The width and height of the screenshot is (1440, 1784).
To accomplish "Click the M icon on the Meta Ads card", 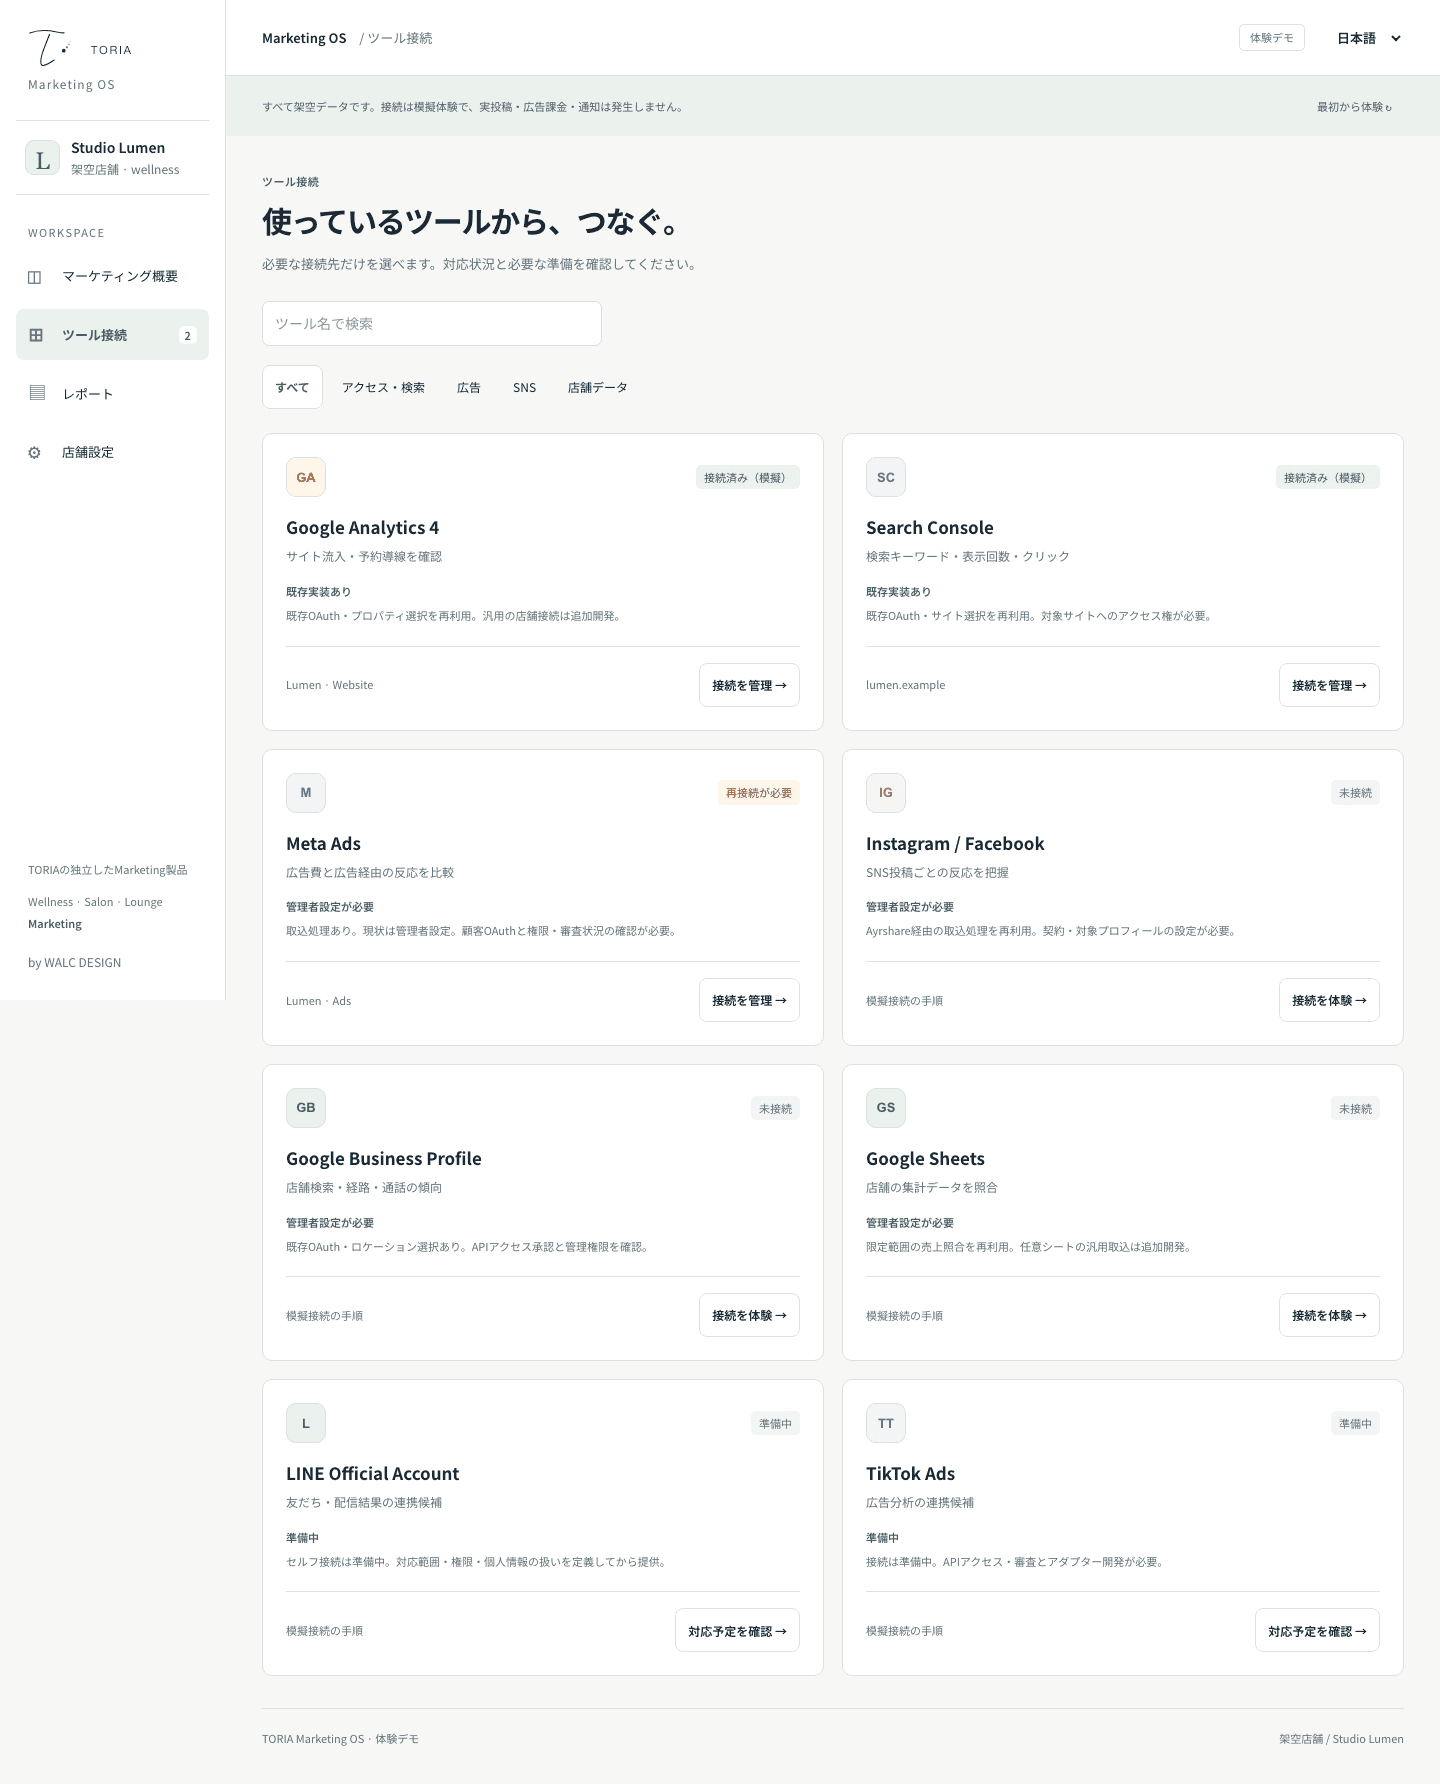I will pyautogui.click(x=306, y=792).
